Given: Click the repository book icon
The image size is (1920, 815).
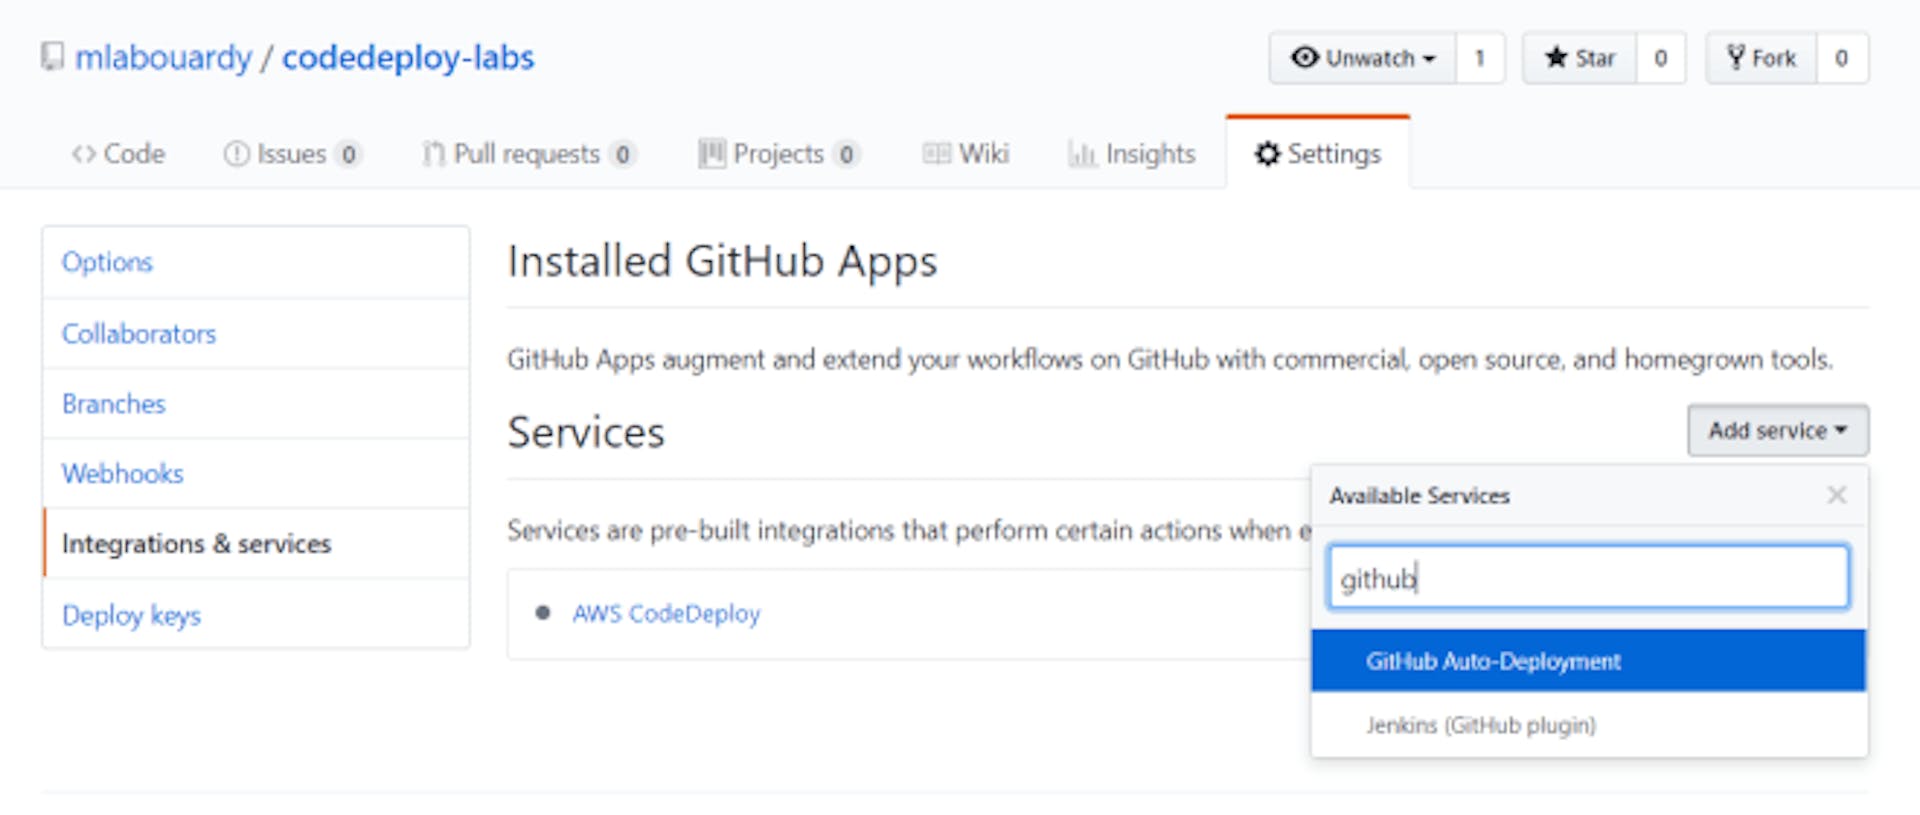Looking at the screenshot, I should 52,57.
